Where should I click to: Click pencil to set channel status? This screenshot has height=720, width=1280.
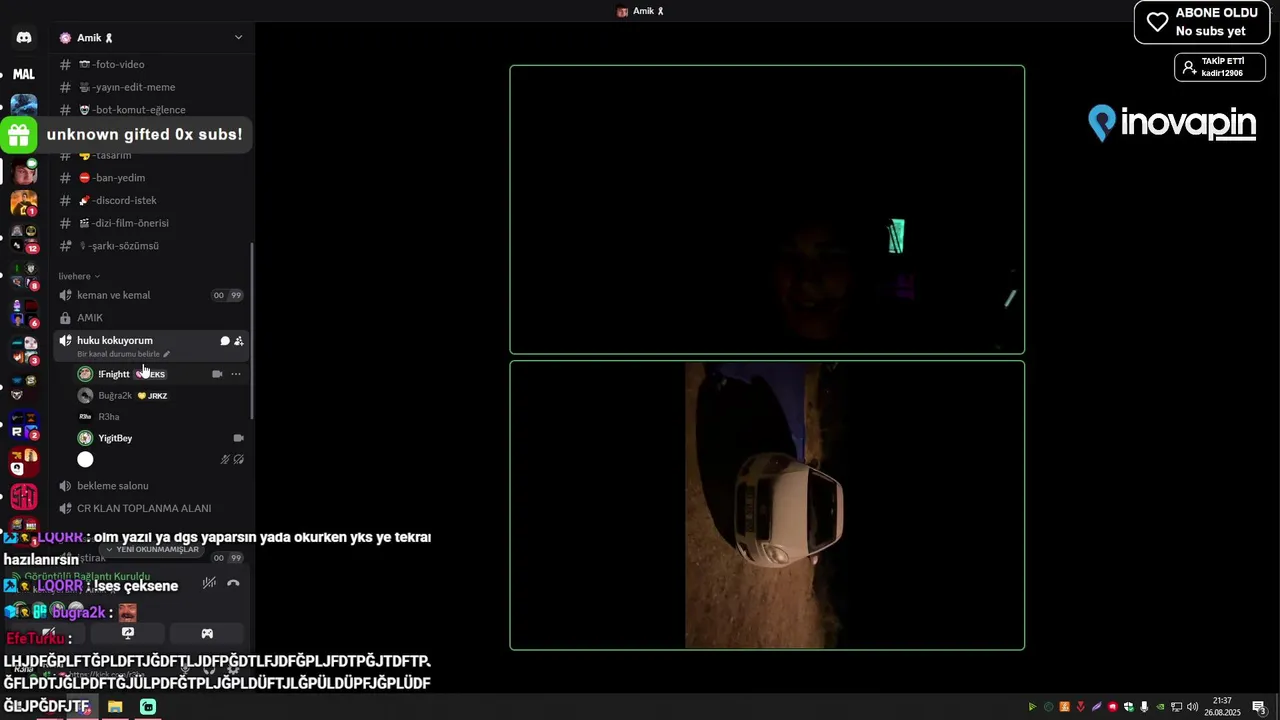tap(167, 354)
